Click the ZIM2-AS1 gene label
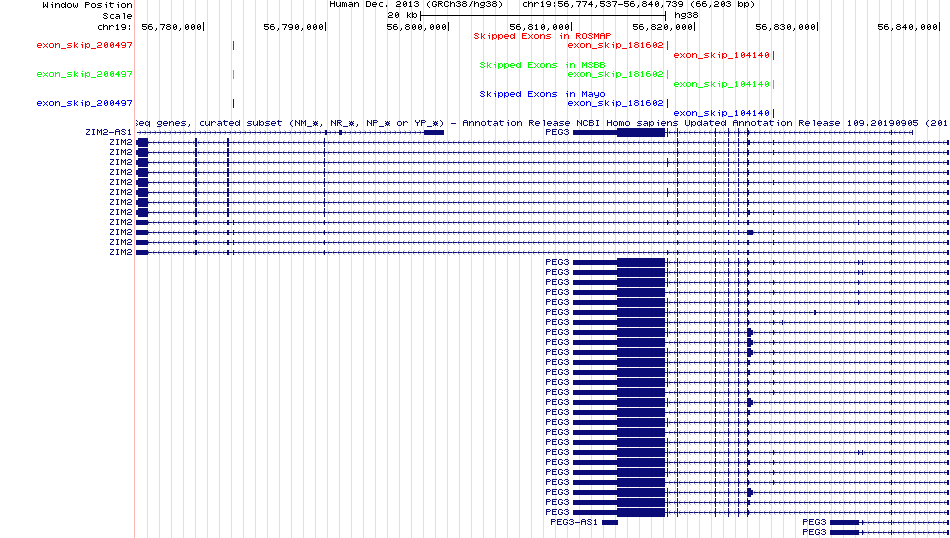 coord(109,132)
